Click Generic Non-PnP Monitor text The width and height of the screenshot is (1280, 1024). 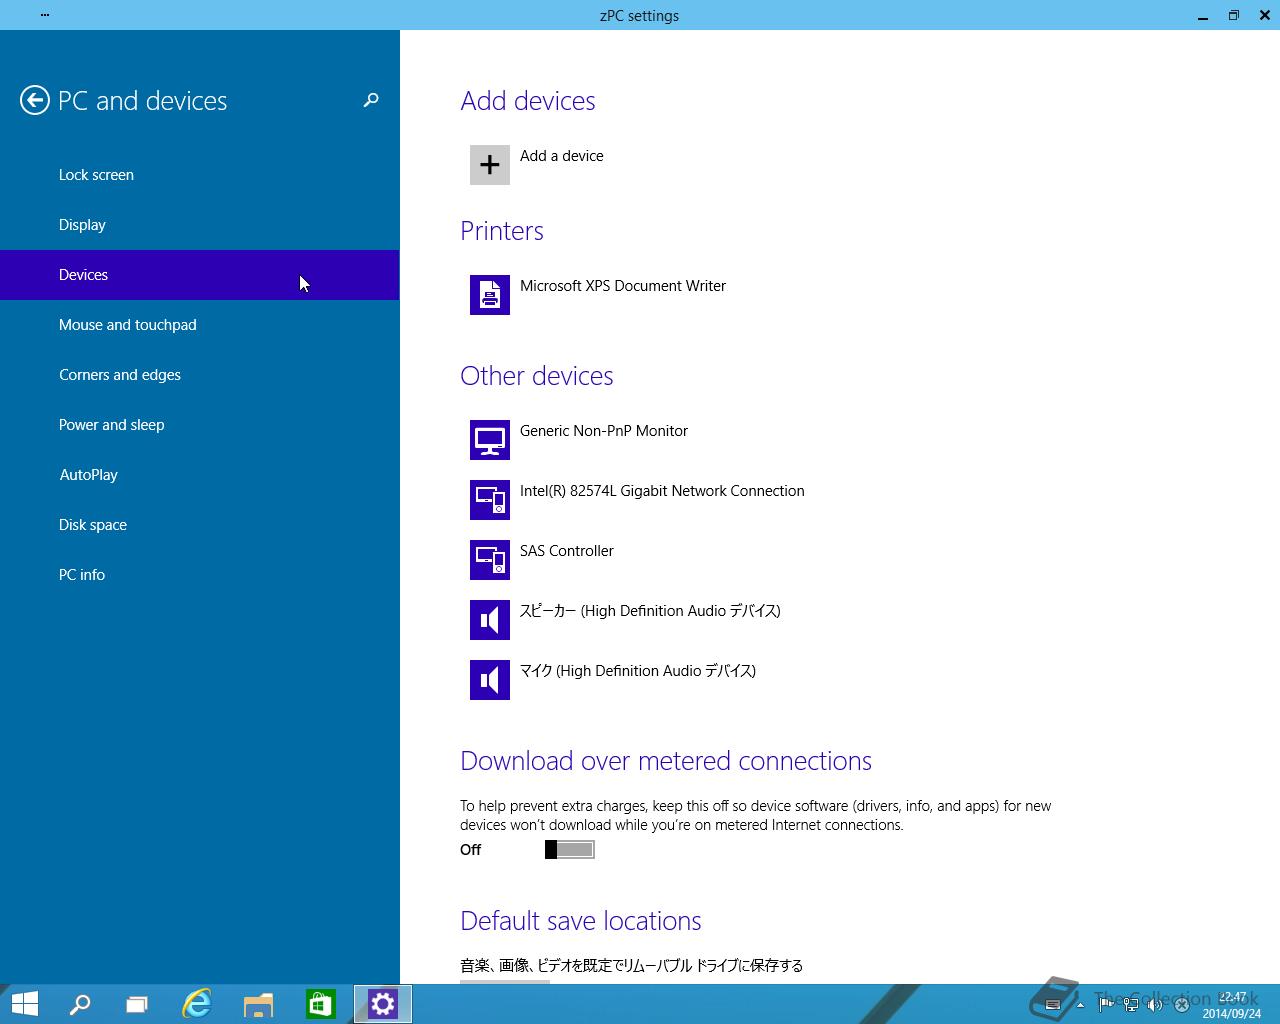click(604, 431)
